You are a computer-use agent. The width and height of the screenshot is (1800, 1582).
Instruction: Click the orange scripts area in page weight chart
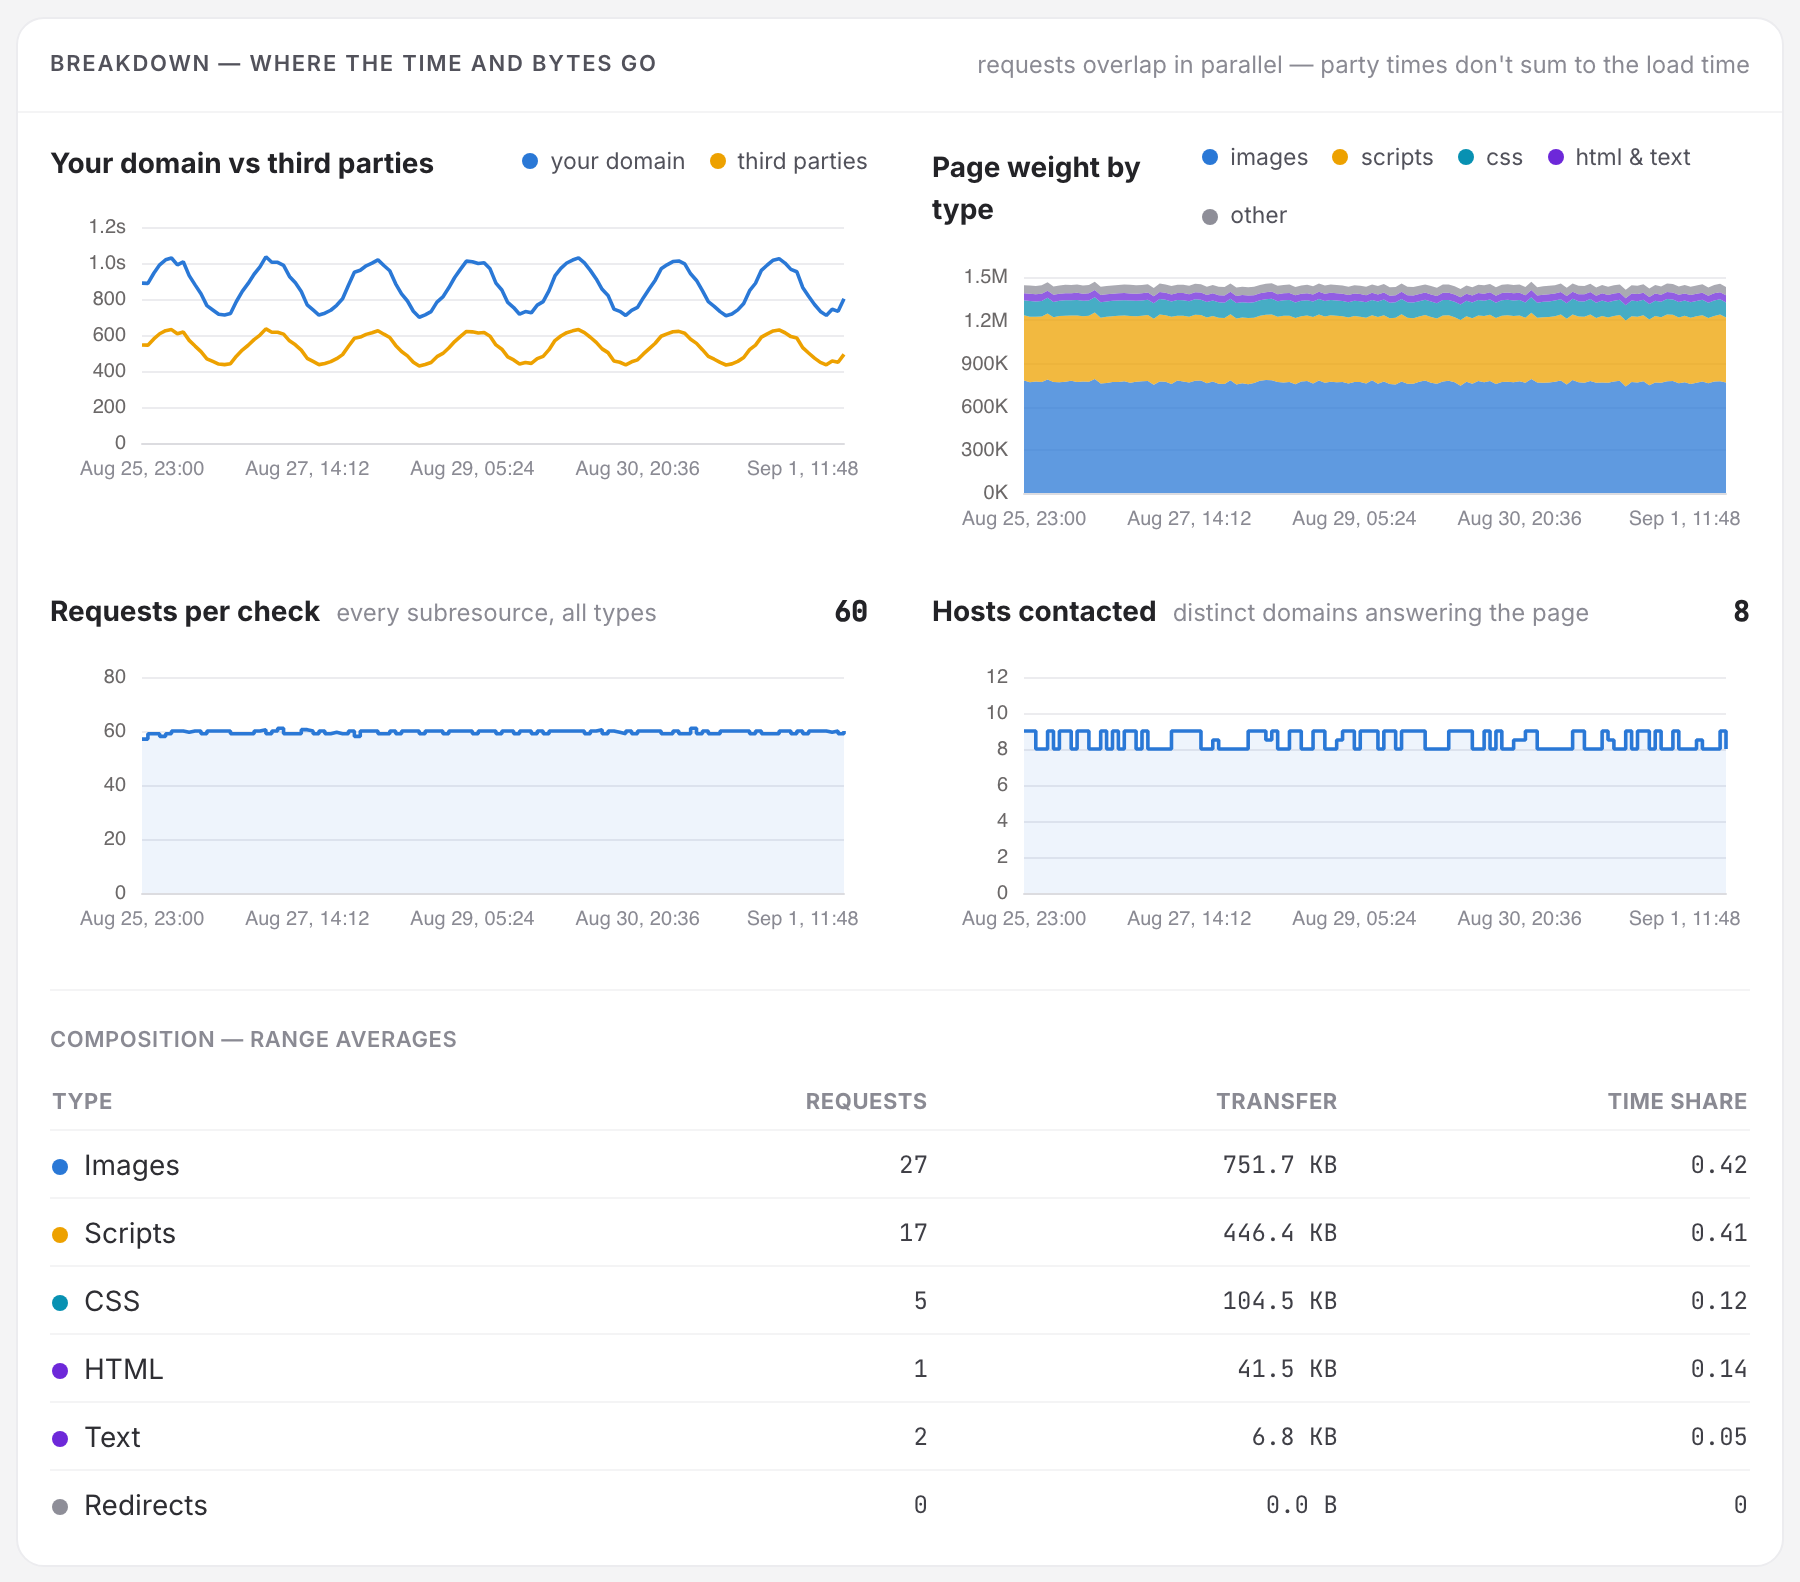1375,348
